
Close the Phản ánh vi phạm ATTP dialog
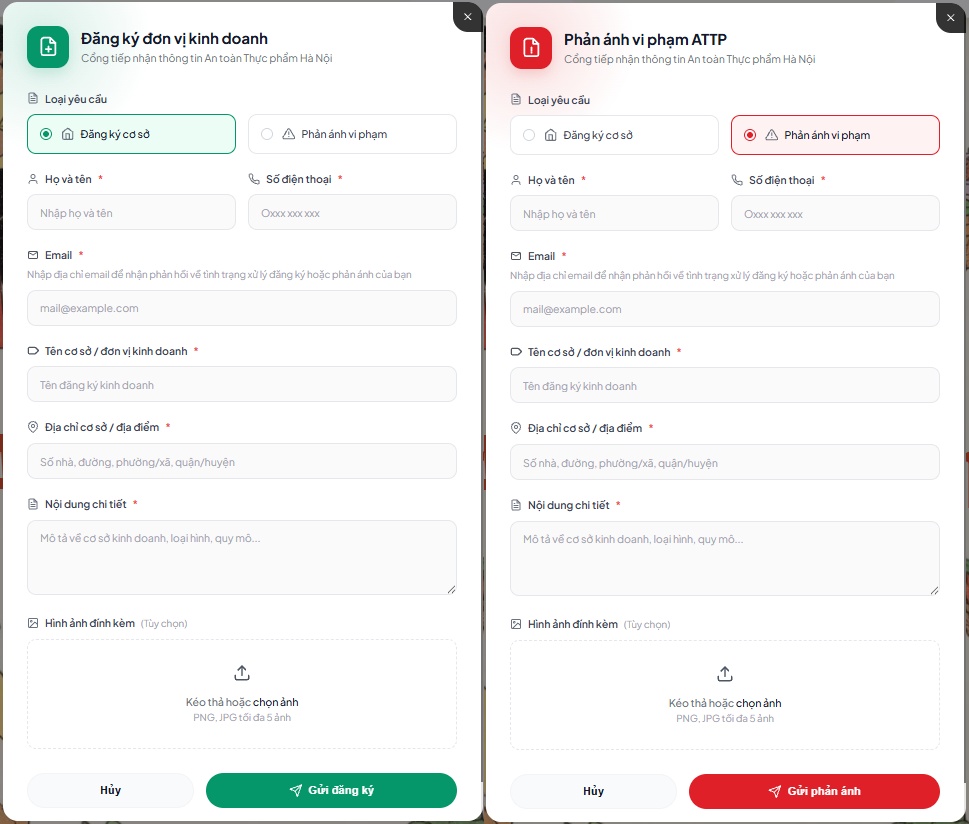pyautogui.click(x=951, y=17)
